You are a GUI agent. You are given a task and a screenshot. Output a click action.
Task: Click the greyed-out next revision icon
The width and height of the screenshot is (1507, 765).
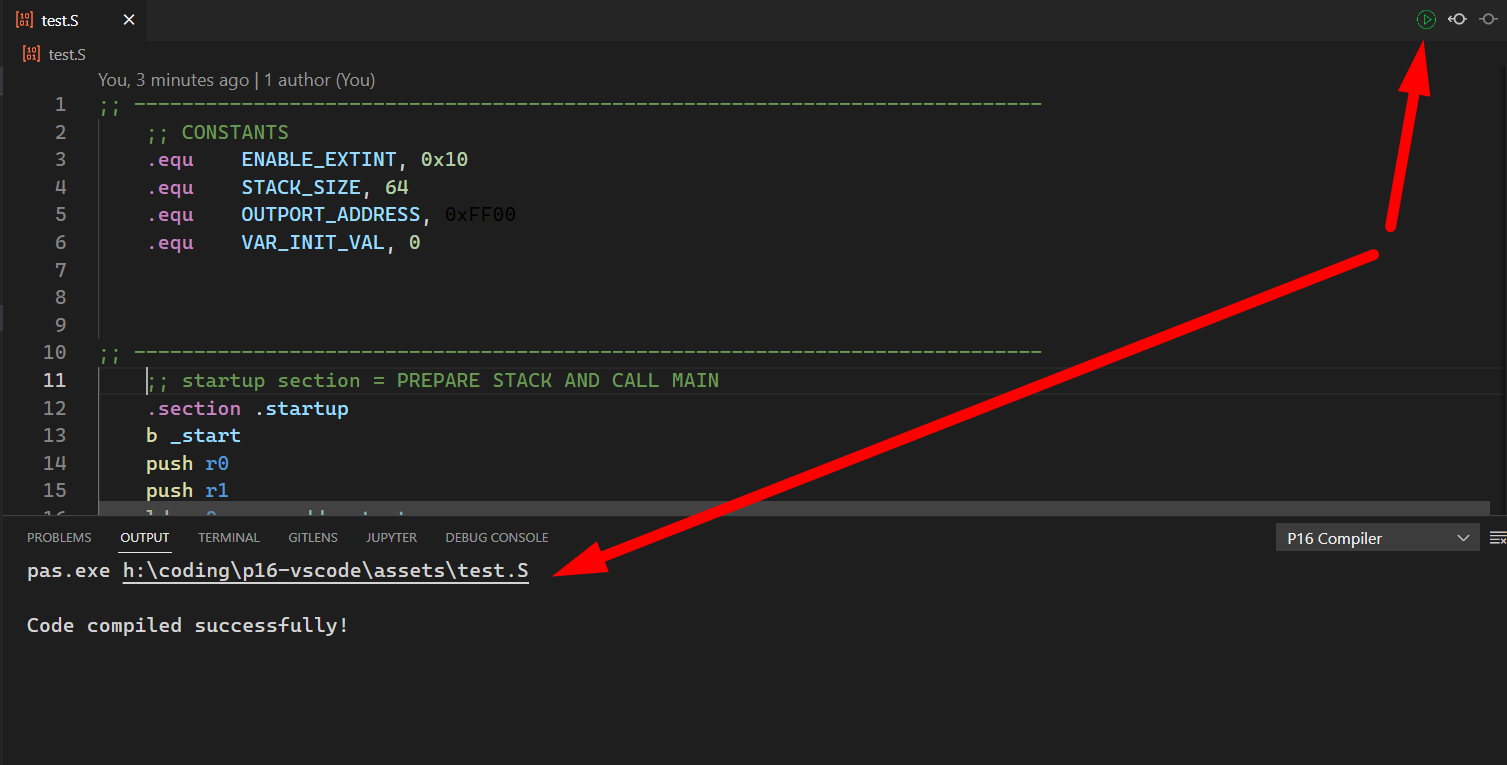1488,19
